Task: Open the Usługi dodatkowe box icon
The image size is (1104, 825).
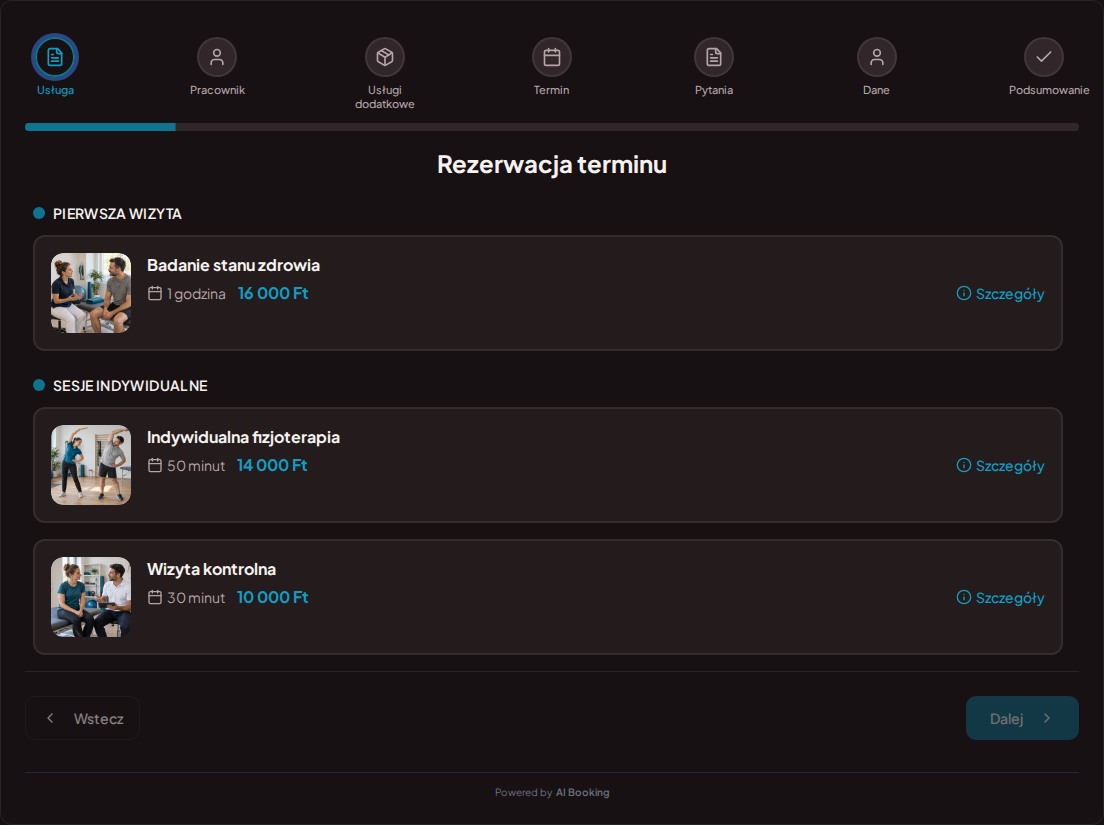Action: coord(384,57)
